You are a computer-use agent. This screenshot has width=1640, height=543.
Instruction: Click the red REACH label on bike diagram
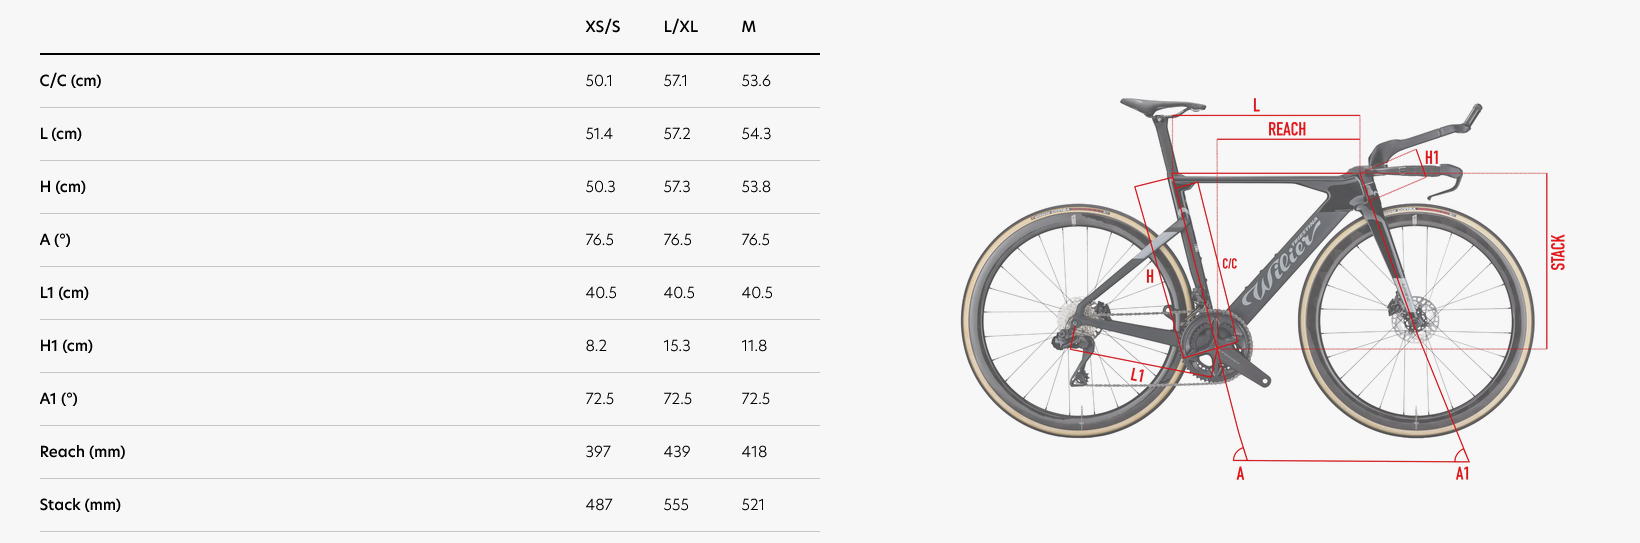1287,129
